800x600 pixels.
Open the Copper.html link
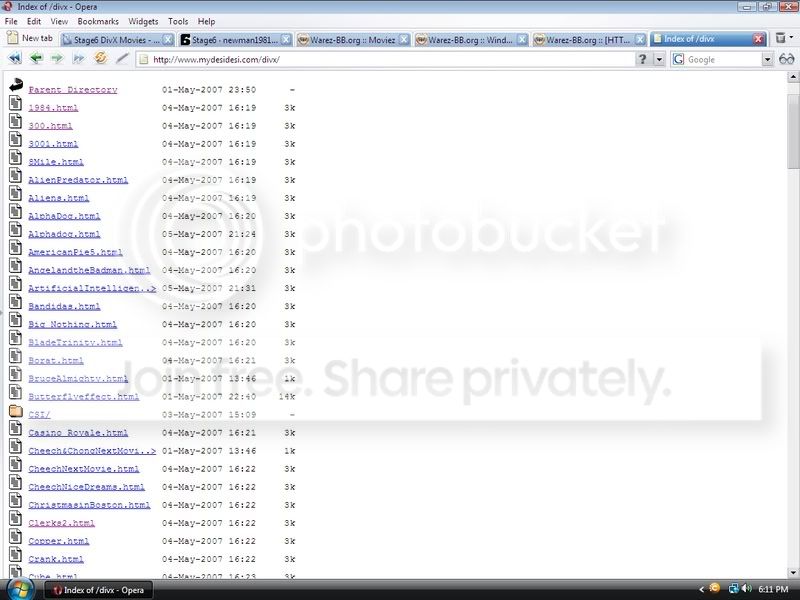pos(59,541)
